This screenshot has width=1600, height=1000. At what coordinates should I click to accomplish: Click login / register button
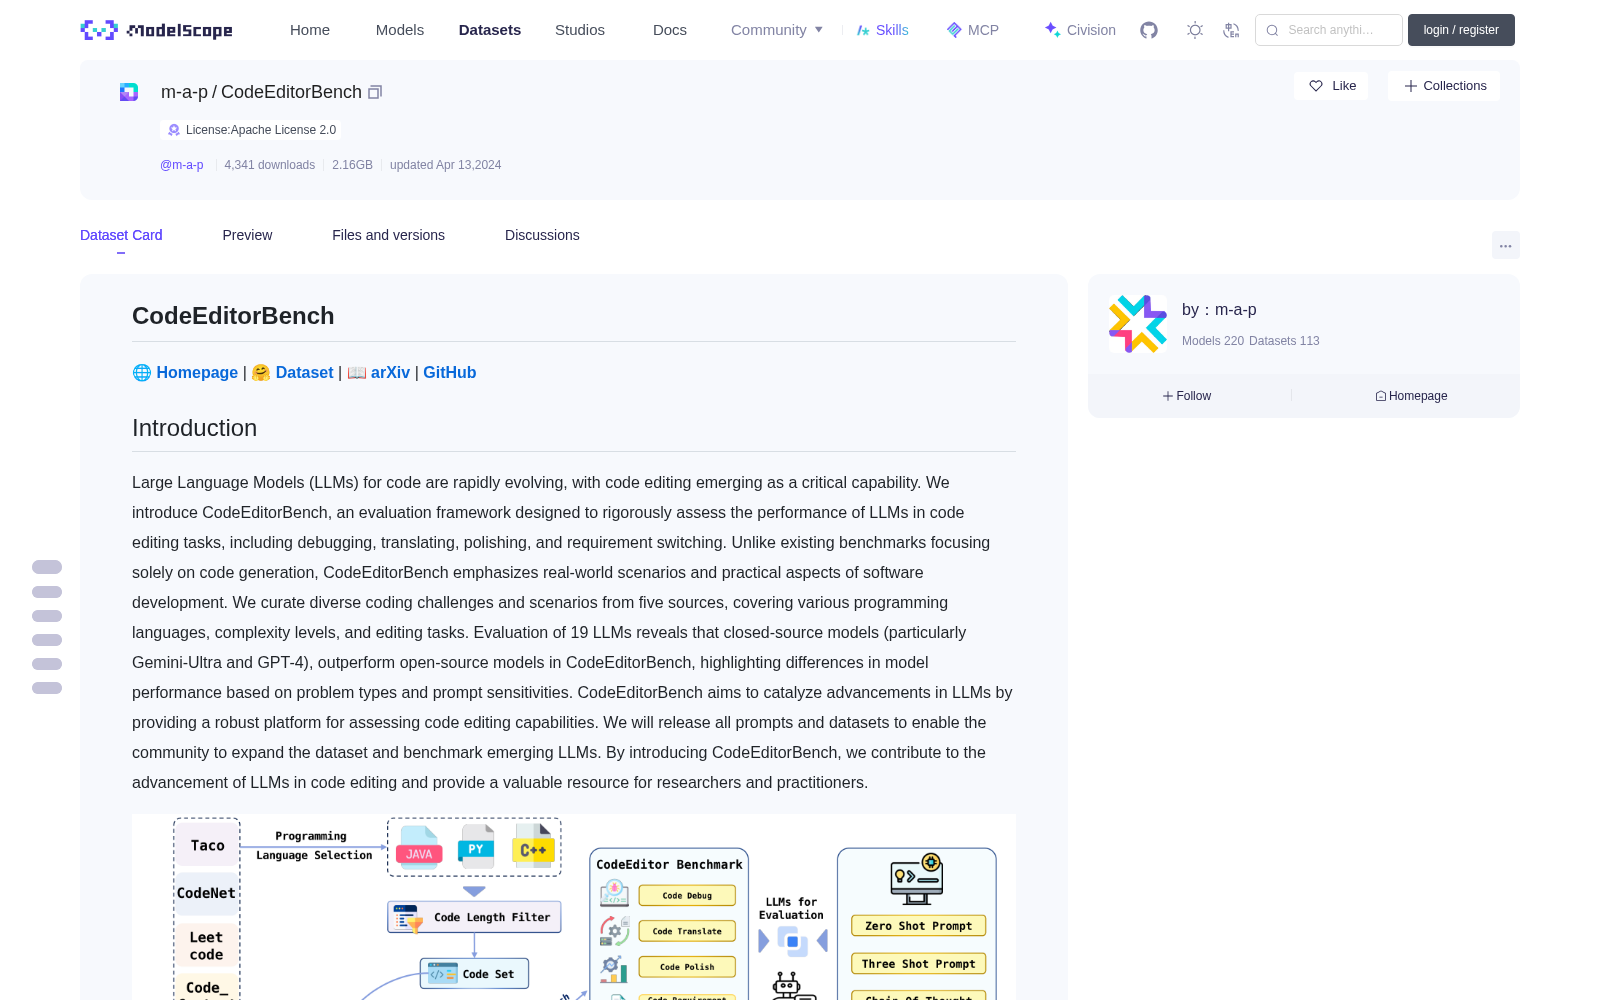pos(1461,30)
